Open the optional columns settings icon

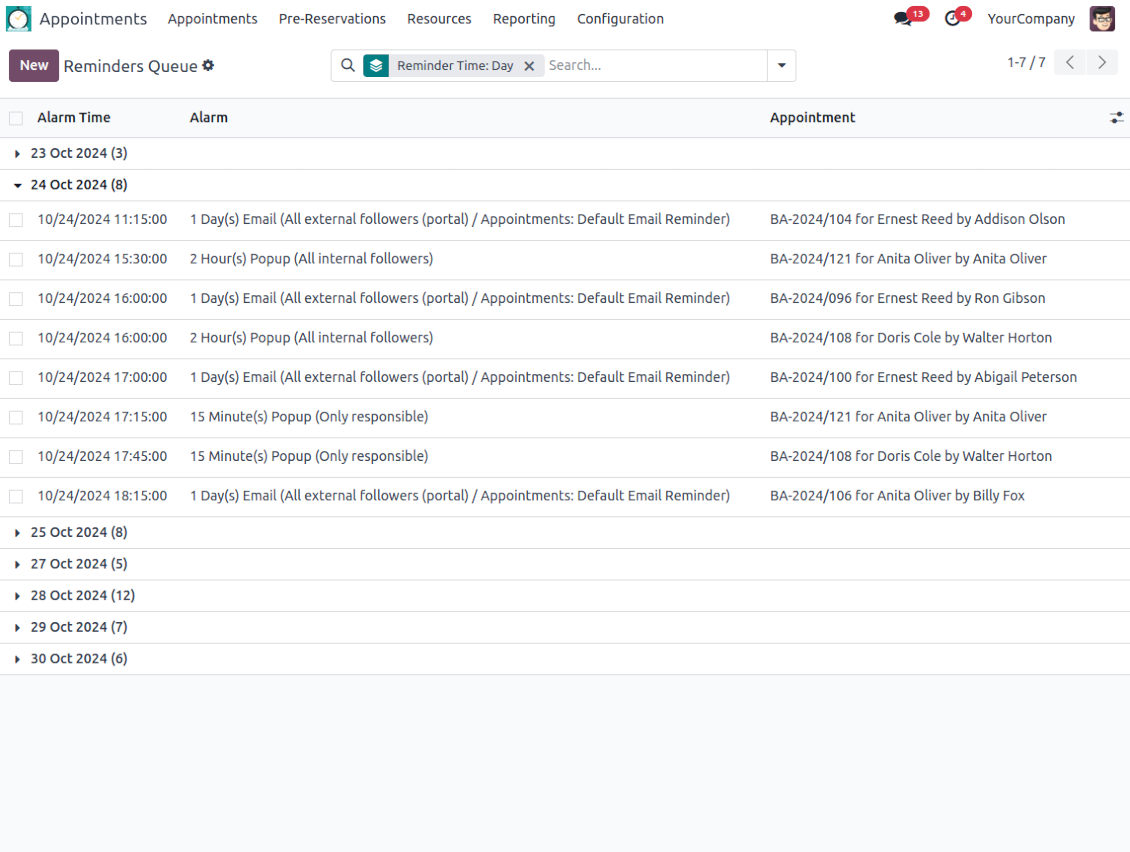tap(1116, 118)
